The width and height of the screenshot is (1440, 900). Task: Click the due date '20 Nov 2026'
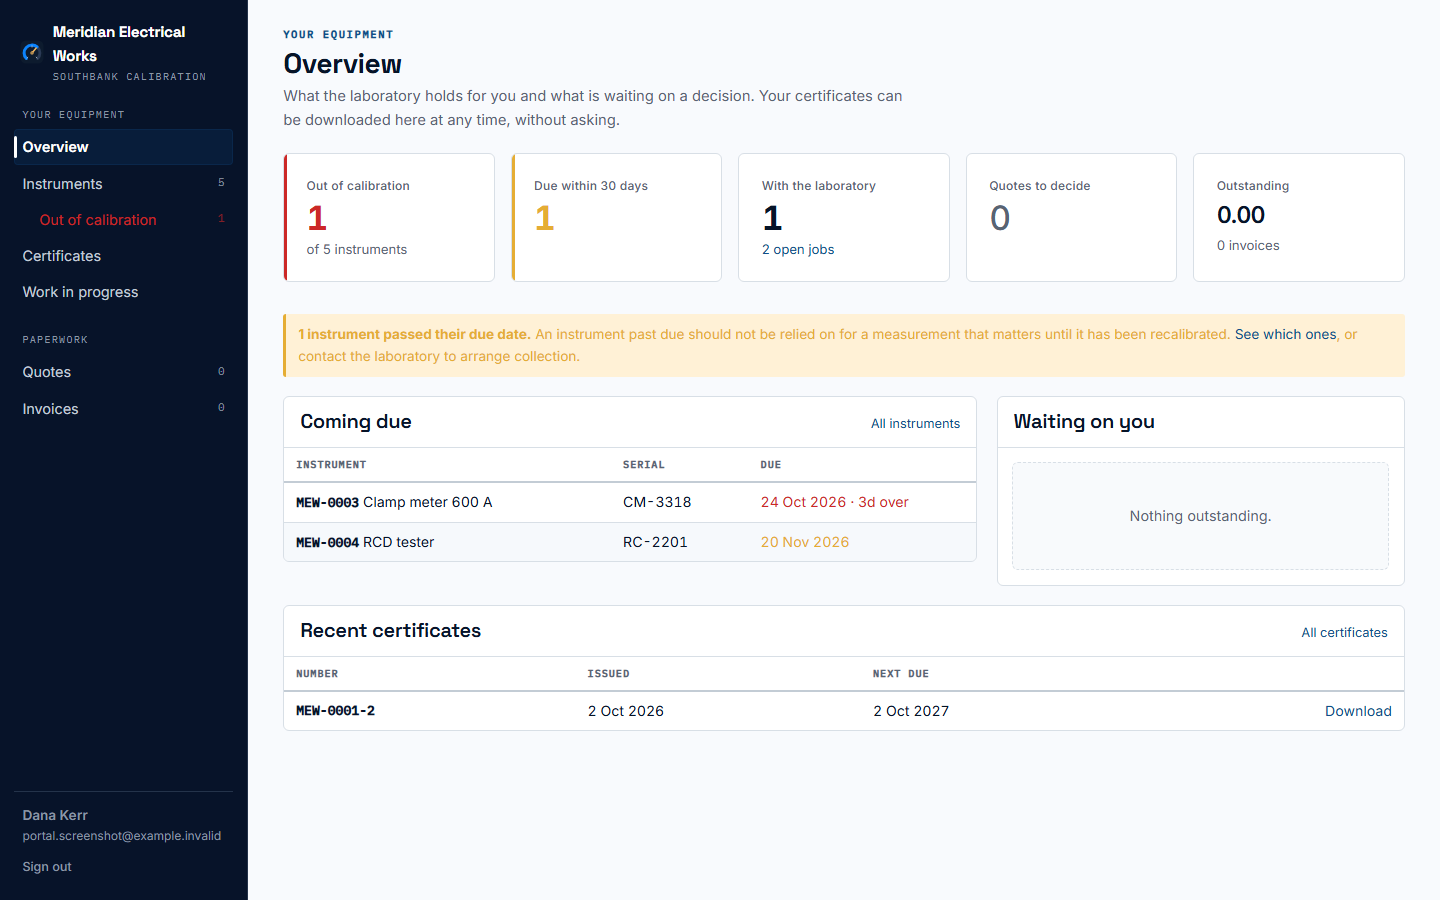coord(805,542)
